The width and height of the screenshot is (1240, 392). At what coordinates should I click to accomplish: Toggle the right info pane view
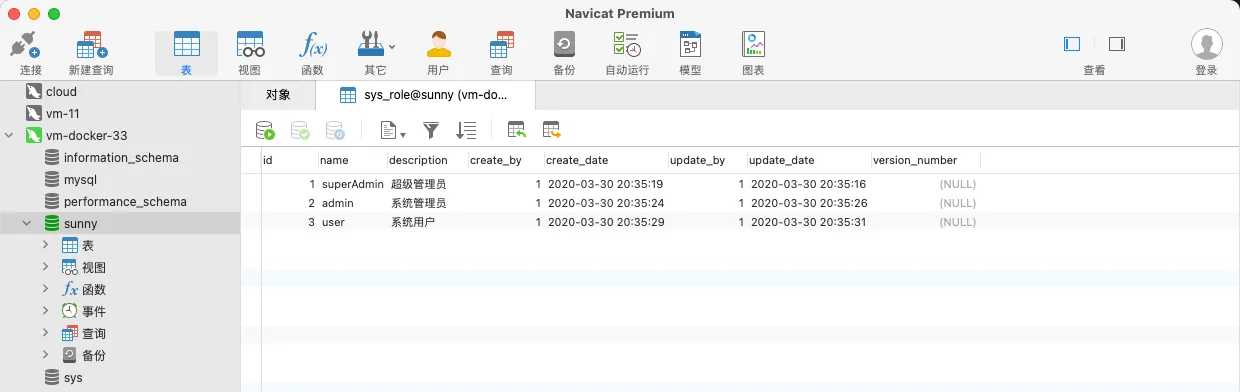pyautogui.click(x=1117, y=44)
